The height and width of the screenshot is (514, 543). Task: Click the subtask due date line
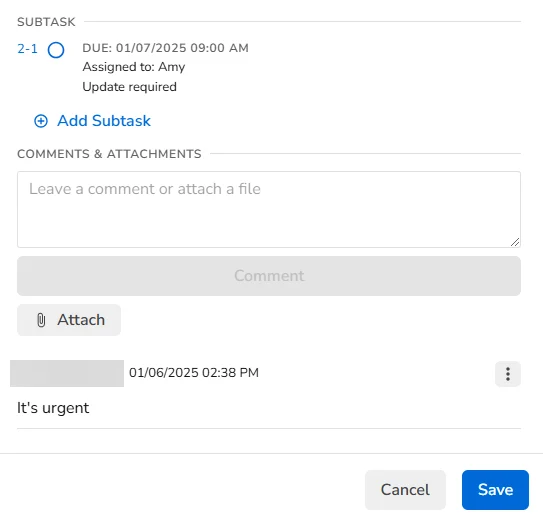pos(166,48)
